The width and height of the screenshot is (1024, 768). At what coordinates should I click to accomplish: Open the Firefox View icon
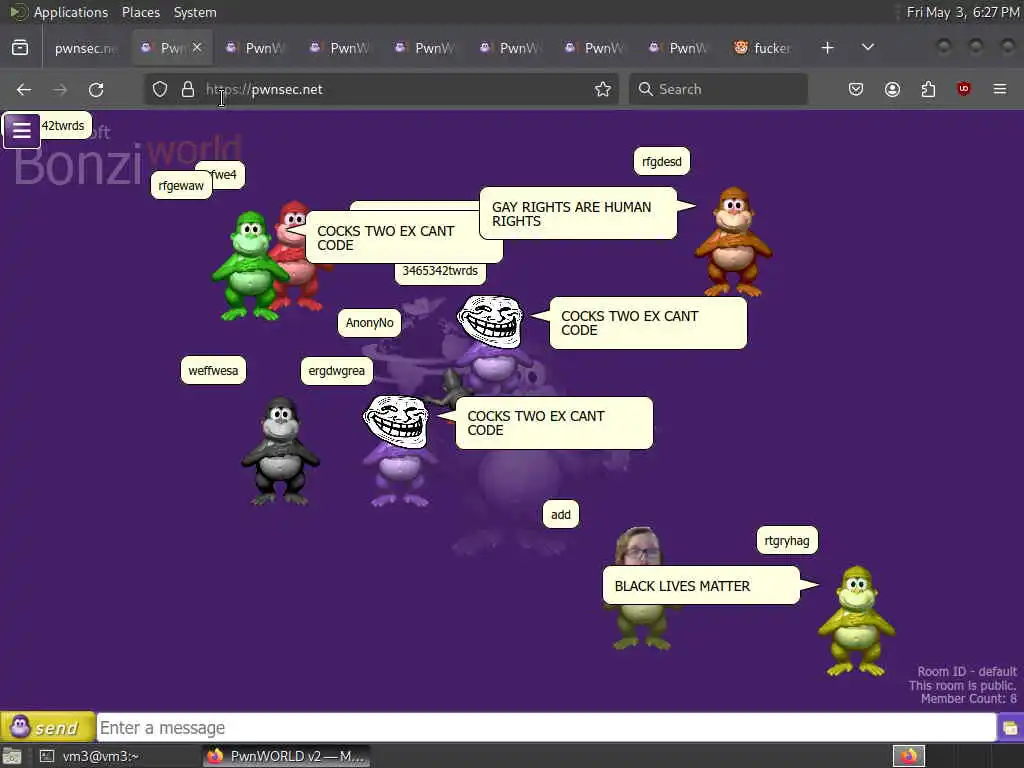click(20, 48)
